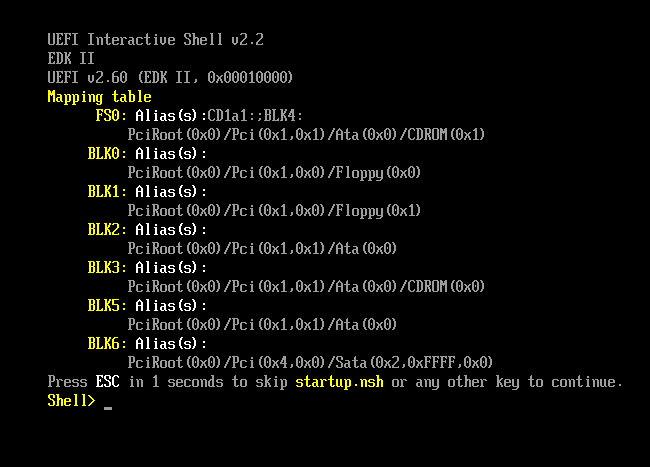Click the Sata(0x2,0xFFFF,0x0) device path
The width and height of the screenshot is (650, 467).
(310, 363)
